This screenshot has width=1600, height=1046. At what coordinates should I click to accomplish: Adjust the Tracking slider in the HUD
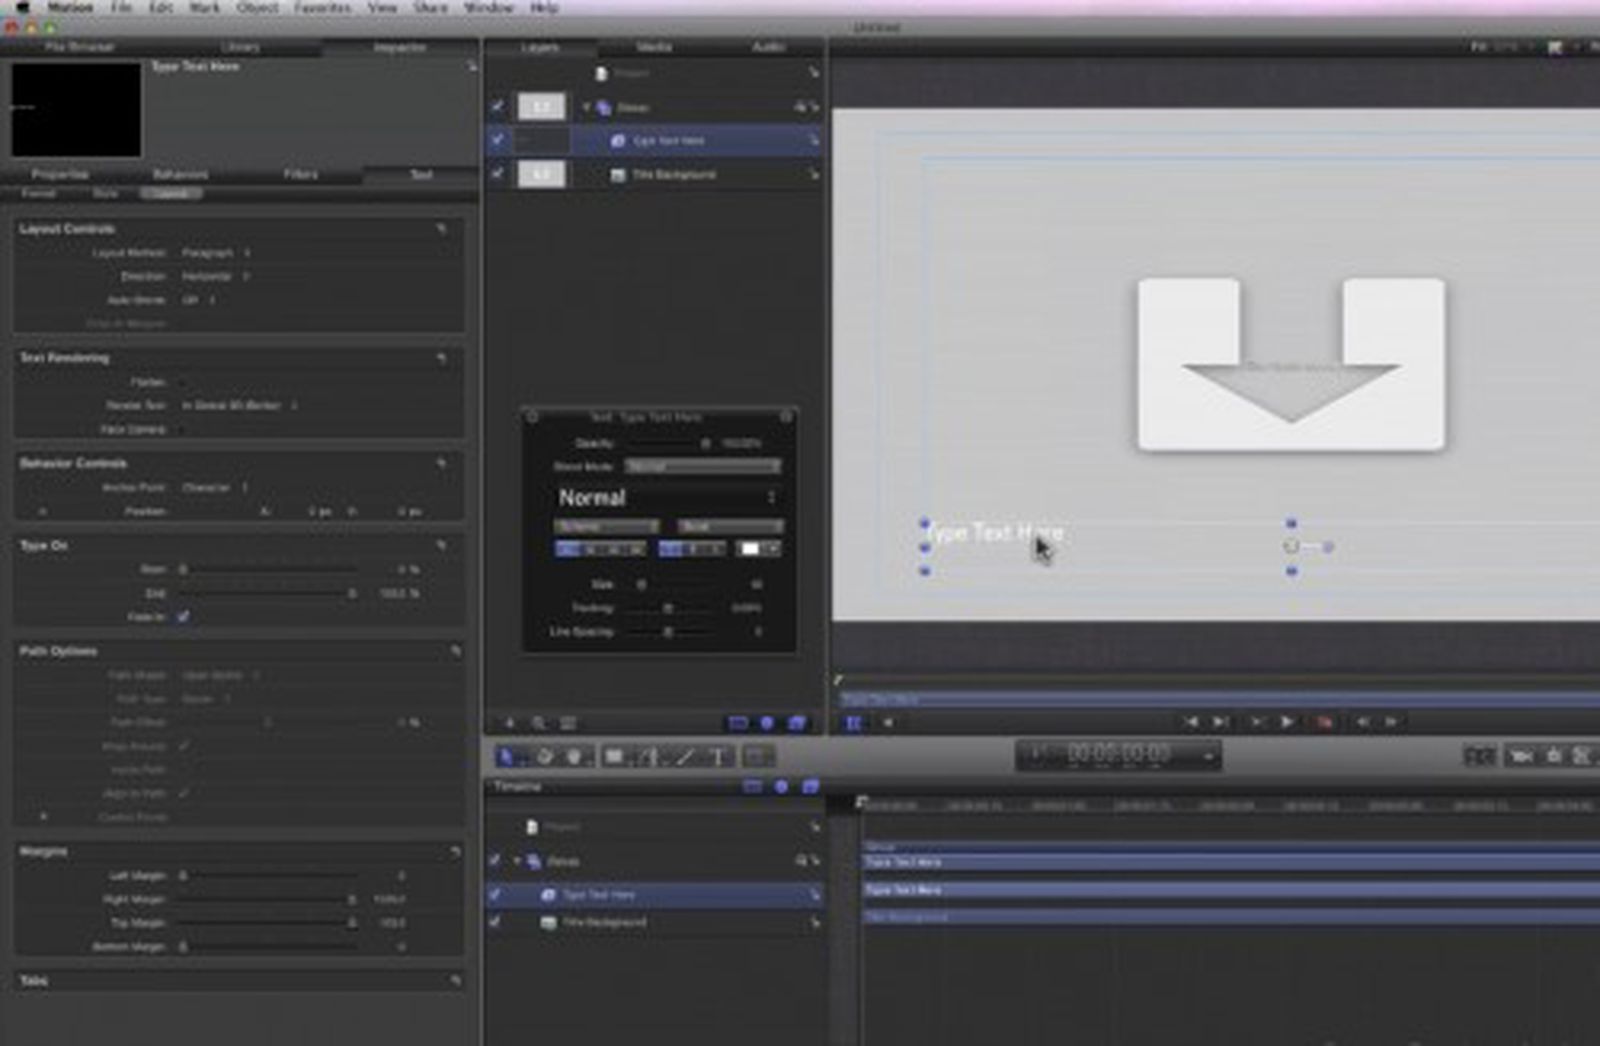[x=669, y=608]
